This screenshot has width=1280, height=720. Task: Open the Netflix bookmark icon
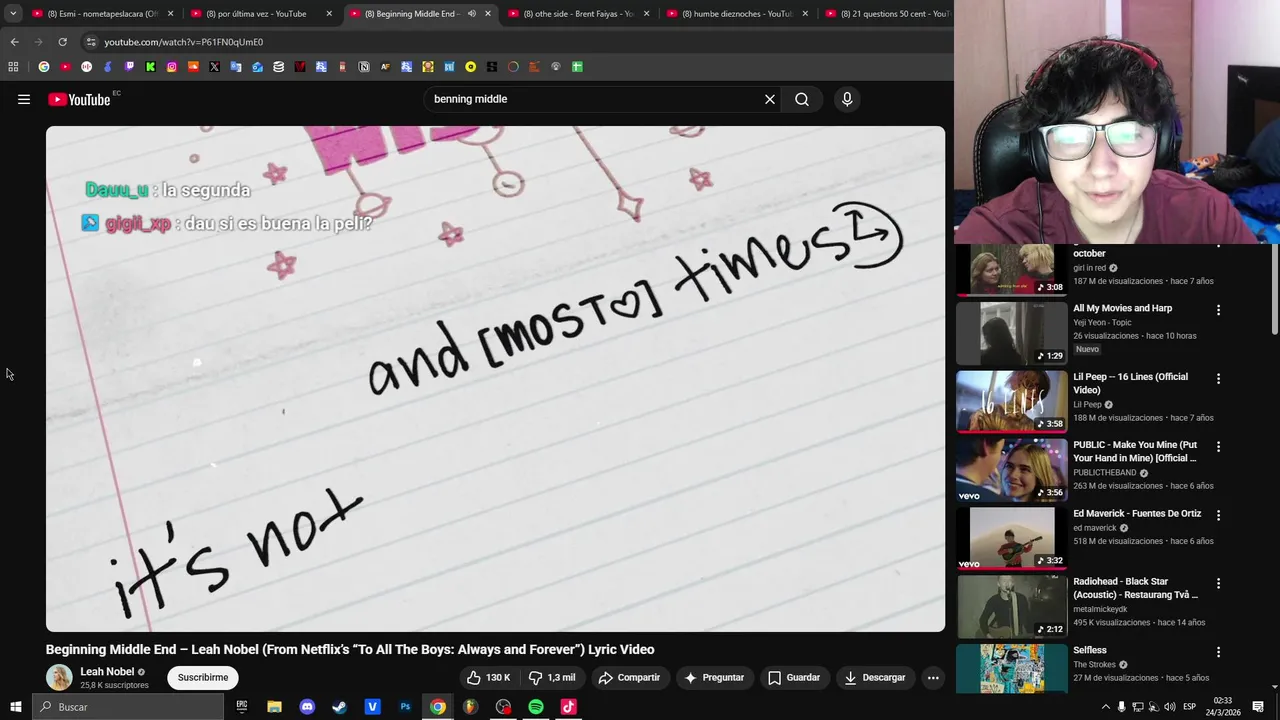300,67
